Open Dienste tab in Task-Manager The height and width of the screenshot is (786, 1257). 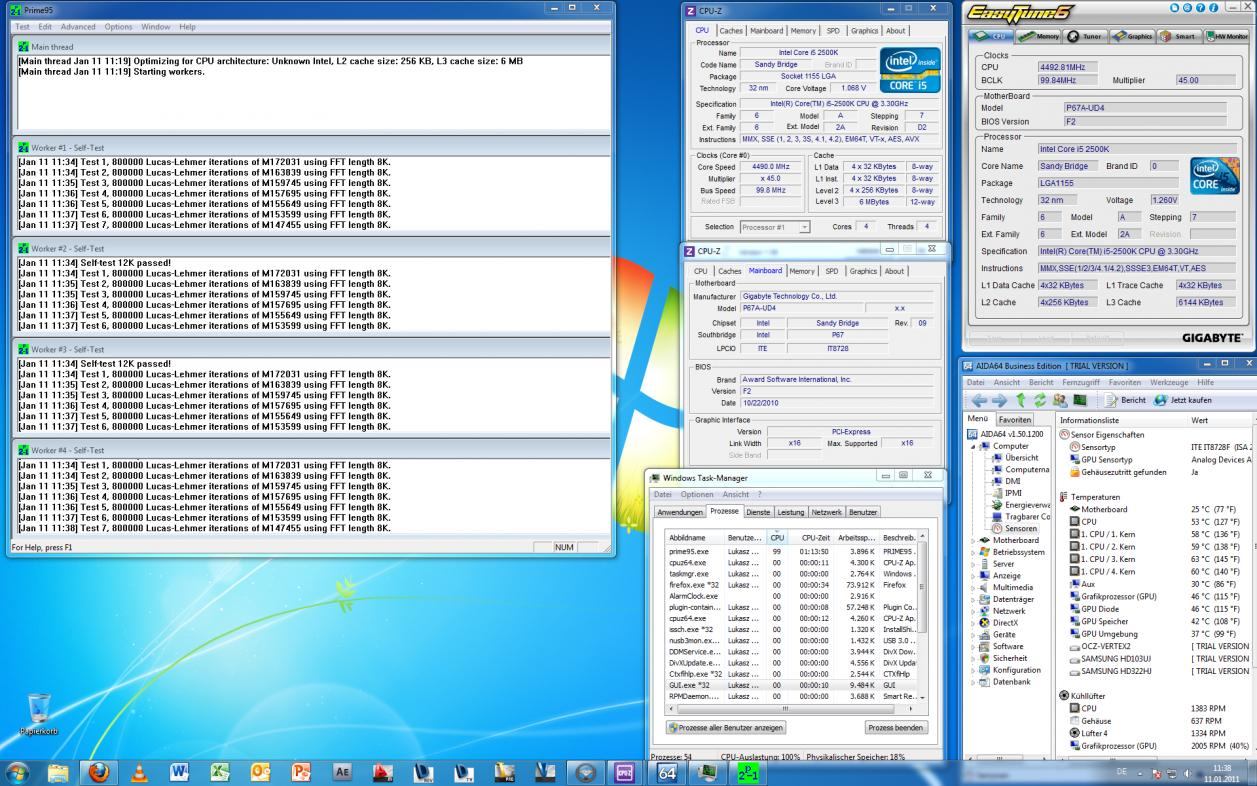(758, 512)
